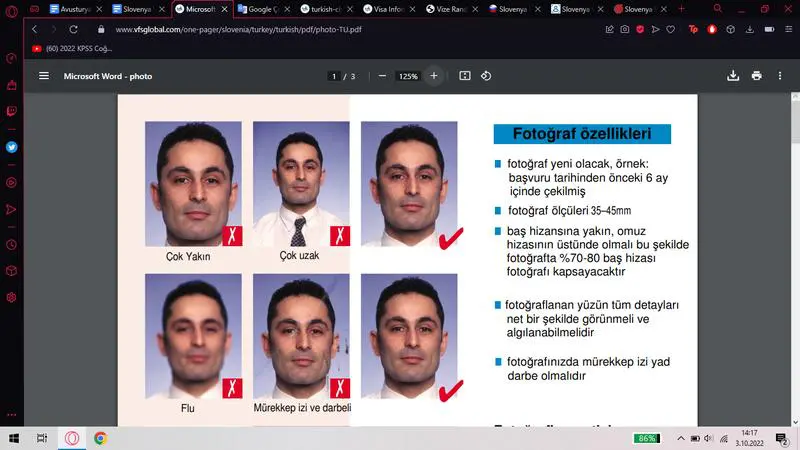This screenshot has width=800, height=450.
Task: Go back to previous page
Action: point(35,30)
